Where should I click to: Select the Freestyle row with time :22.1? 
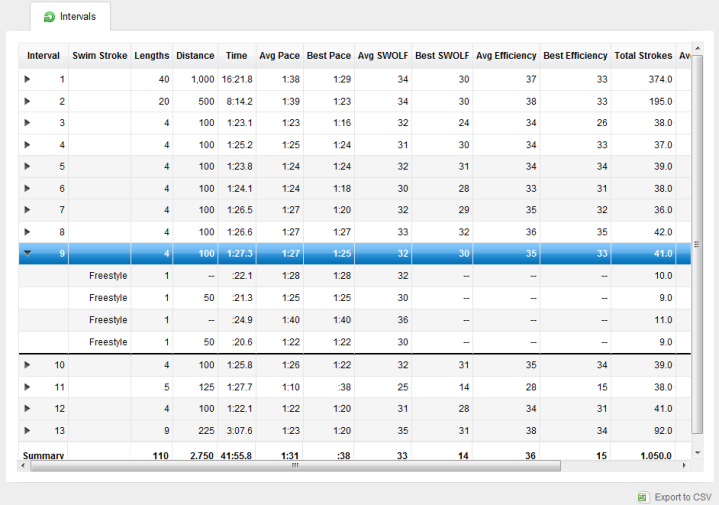point(354,276)
